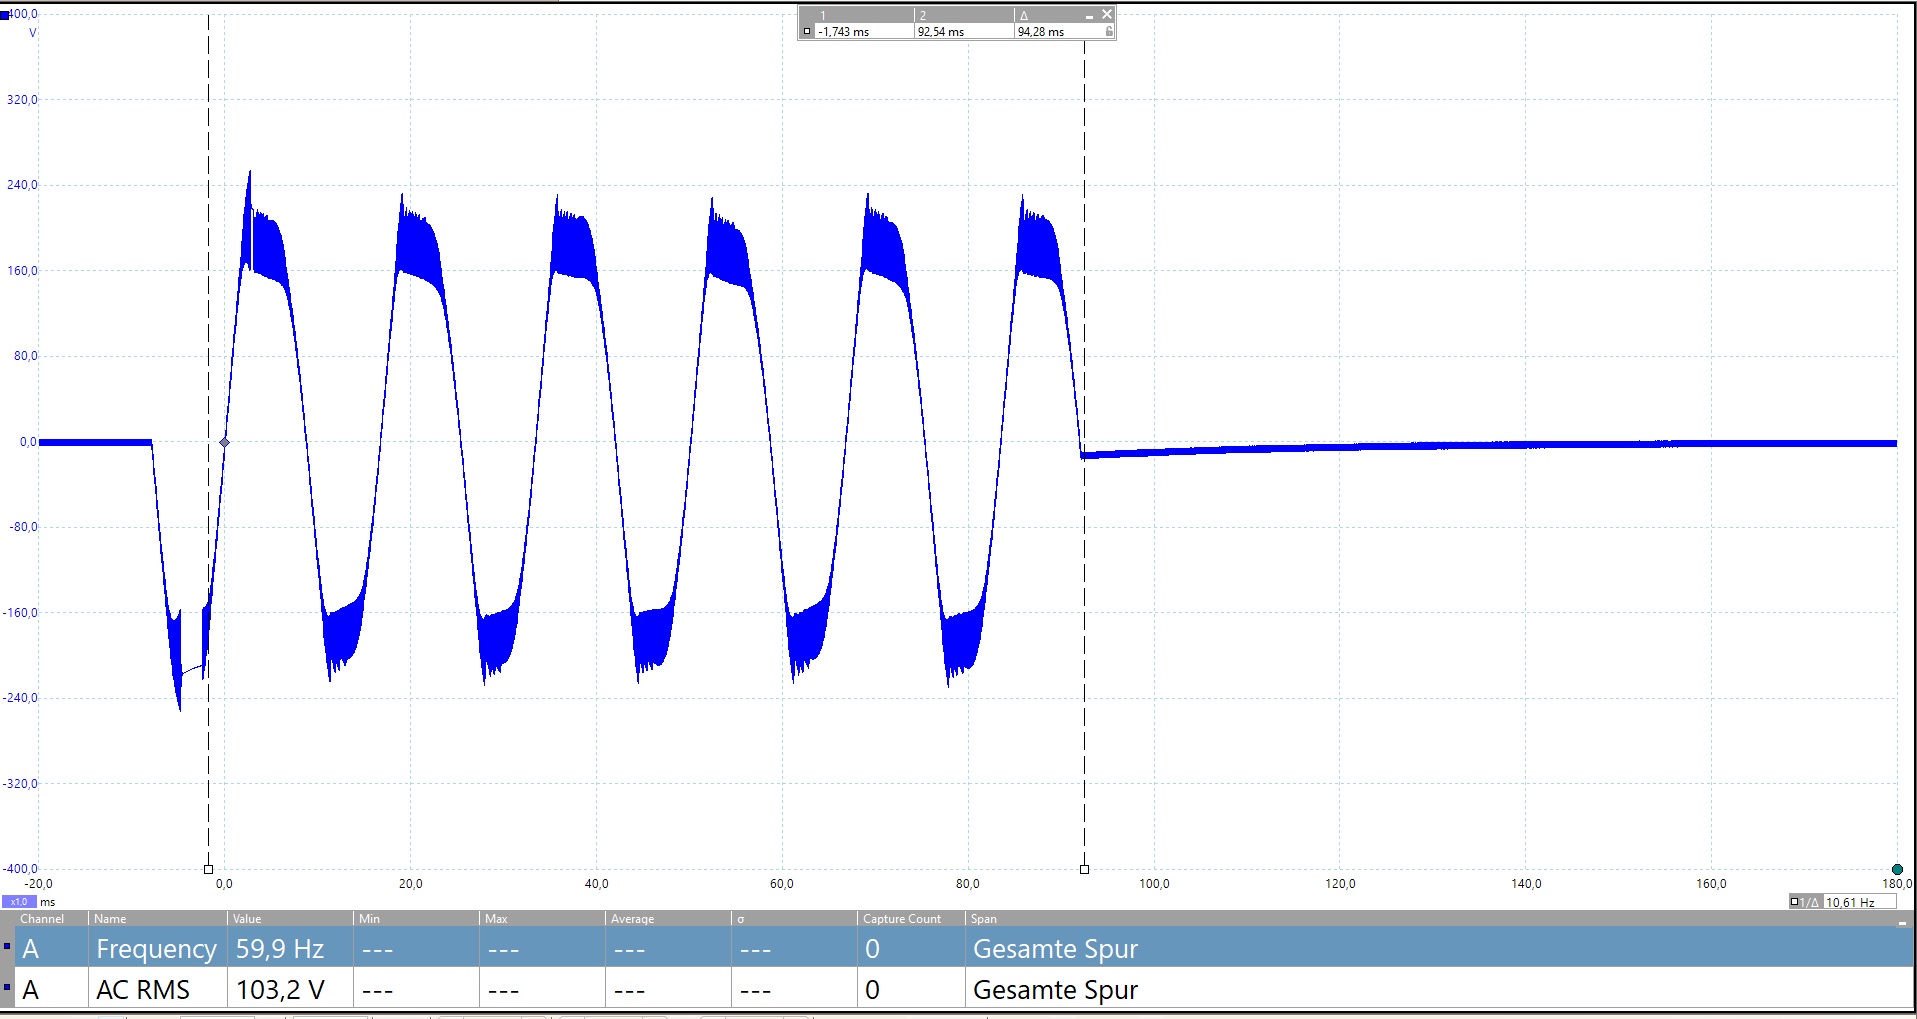The height and width of the screenshot is (1019, 1917).
Task: Grab the second time ruler handle at bottom
Action: pyautogui.click(x=1084, y=869)
